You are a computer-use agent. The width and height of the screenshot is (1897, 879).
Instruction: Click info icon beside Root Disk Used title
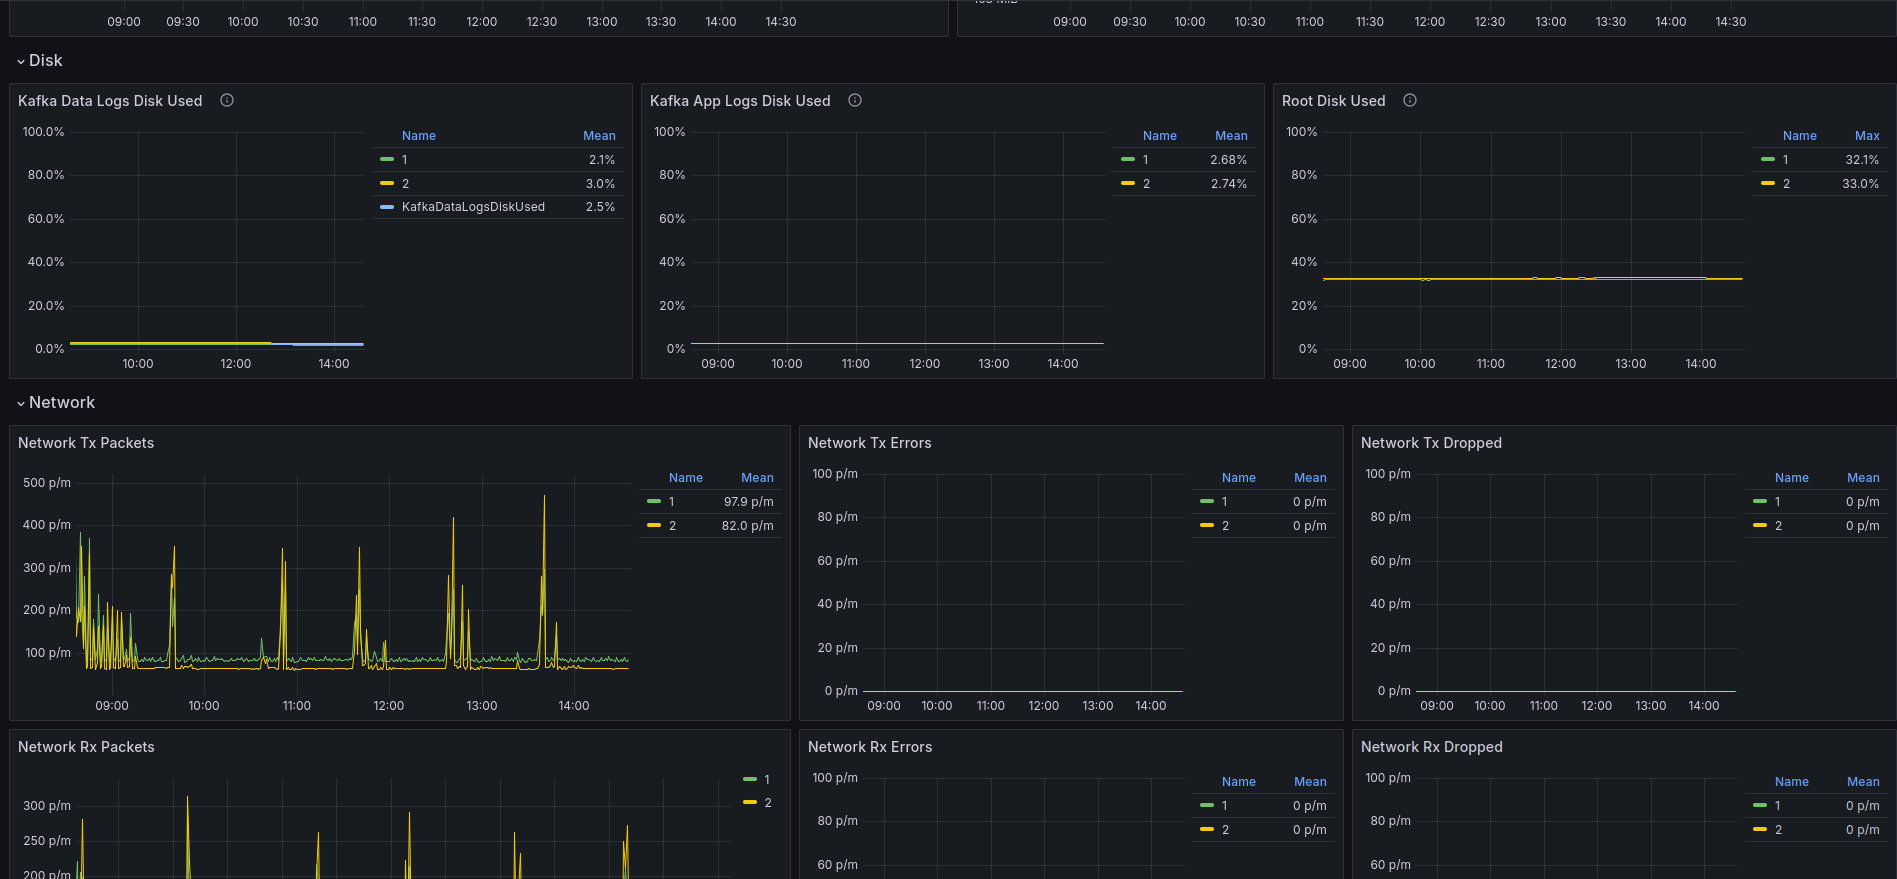click(x=1410, y=100)
